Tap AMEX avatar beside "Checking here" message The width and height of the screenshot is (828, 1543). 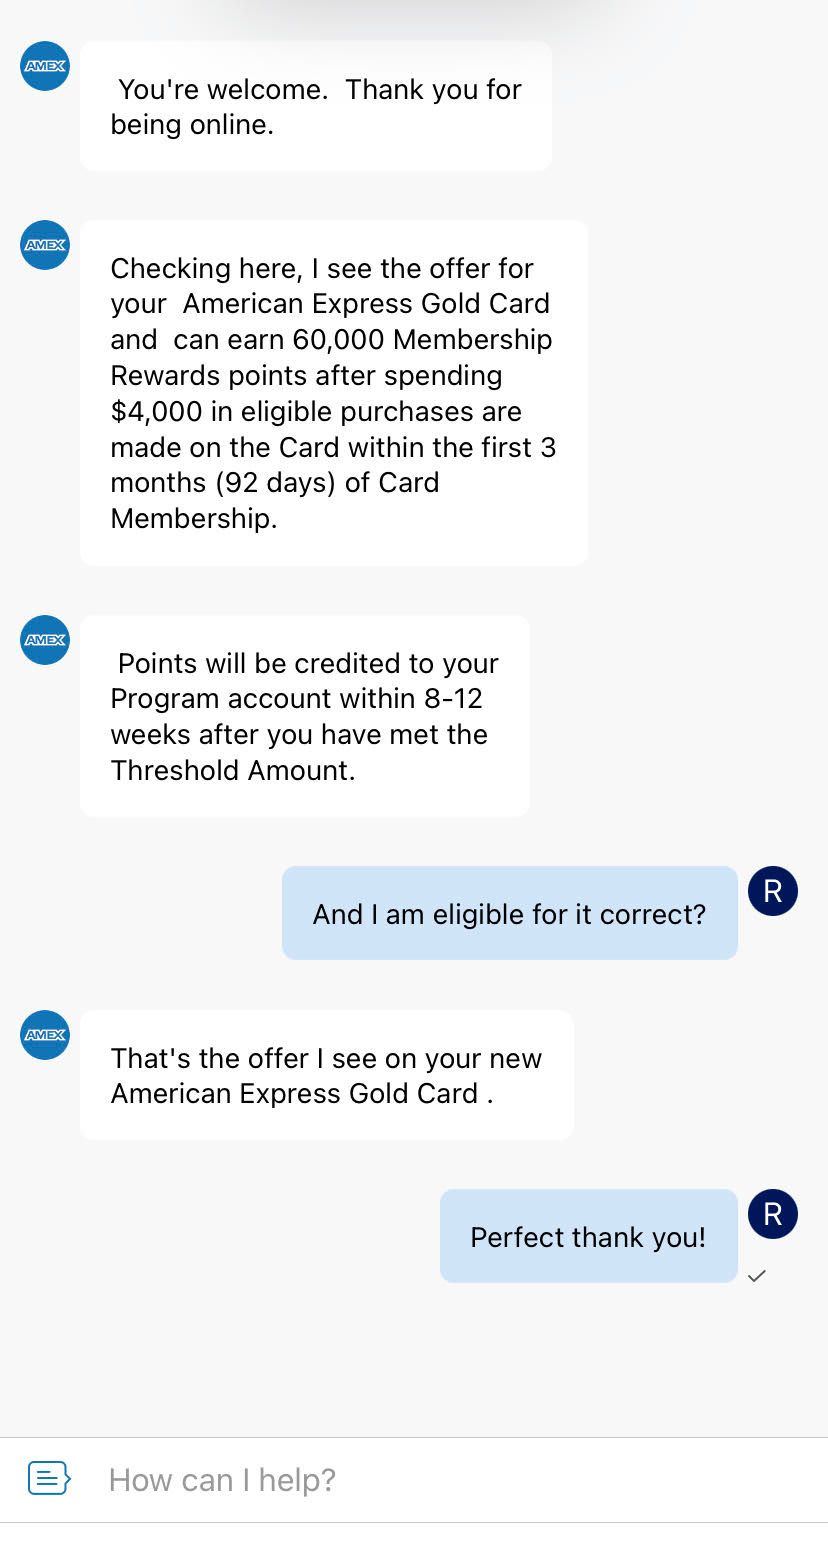pos(45,245)
